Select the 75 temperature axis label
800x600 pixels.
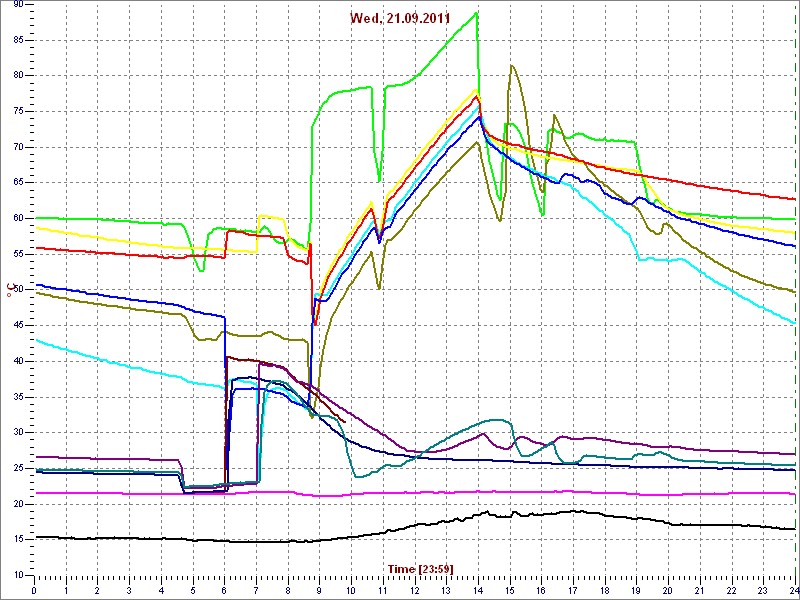18,112
